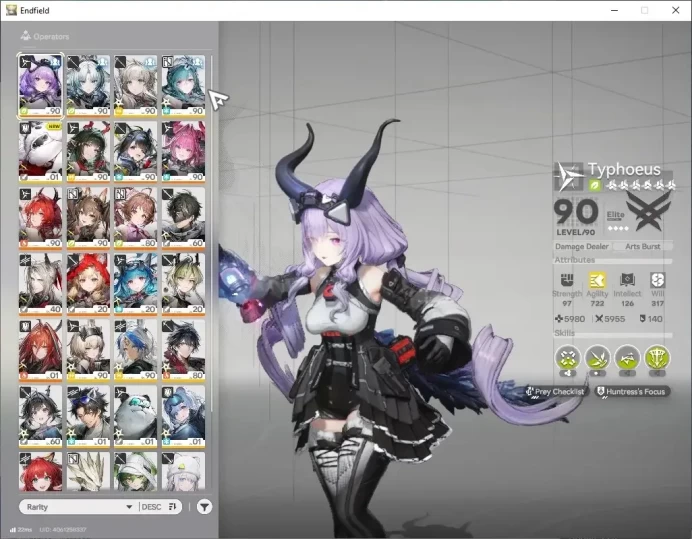This screenshot has width=692, height=539.
Task: Select the long red-haired level 01 operator card
Action: click(41, 350)
